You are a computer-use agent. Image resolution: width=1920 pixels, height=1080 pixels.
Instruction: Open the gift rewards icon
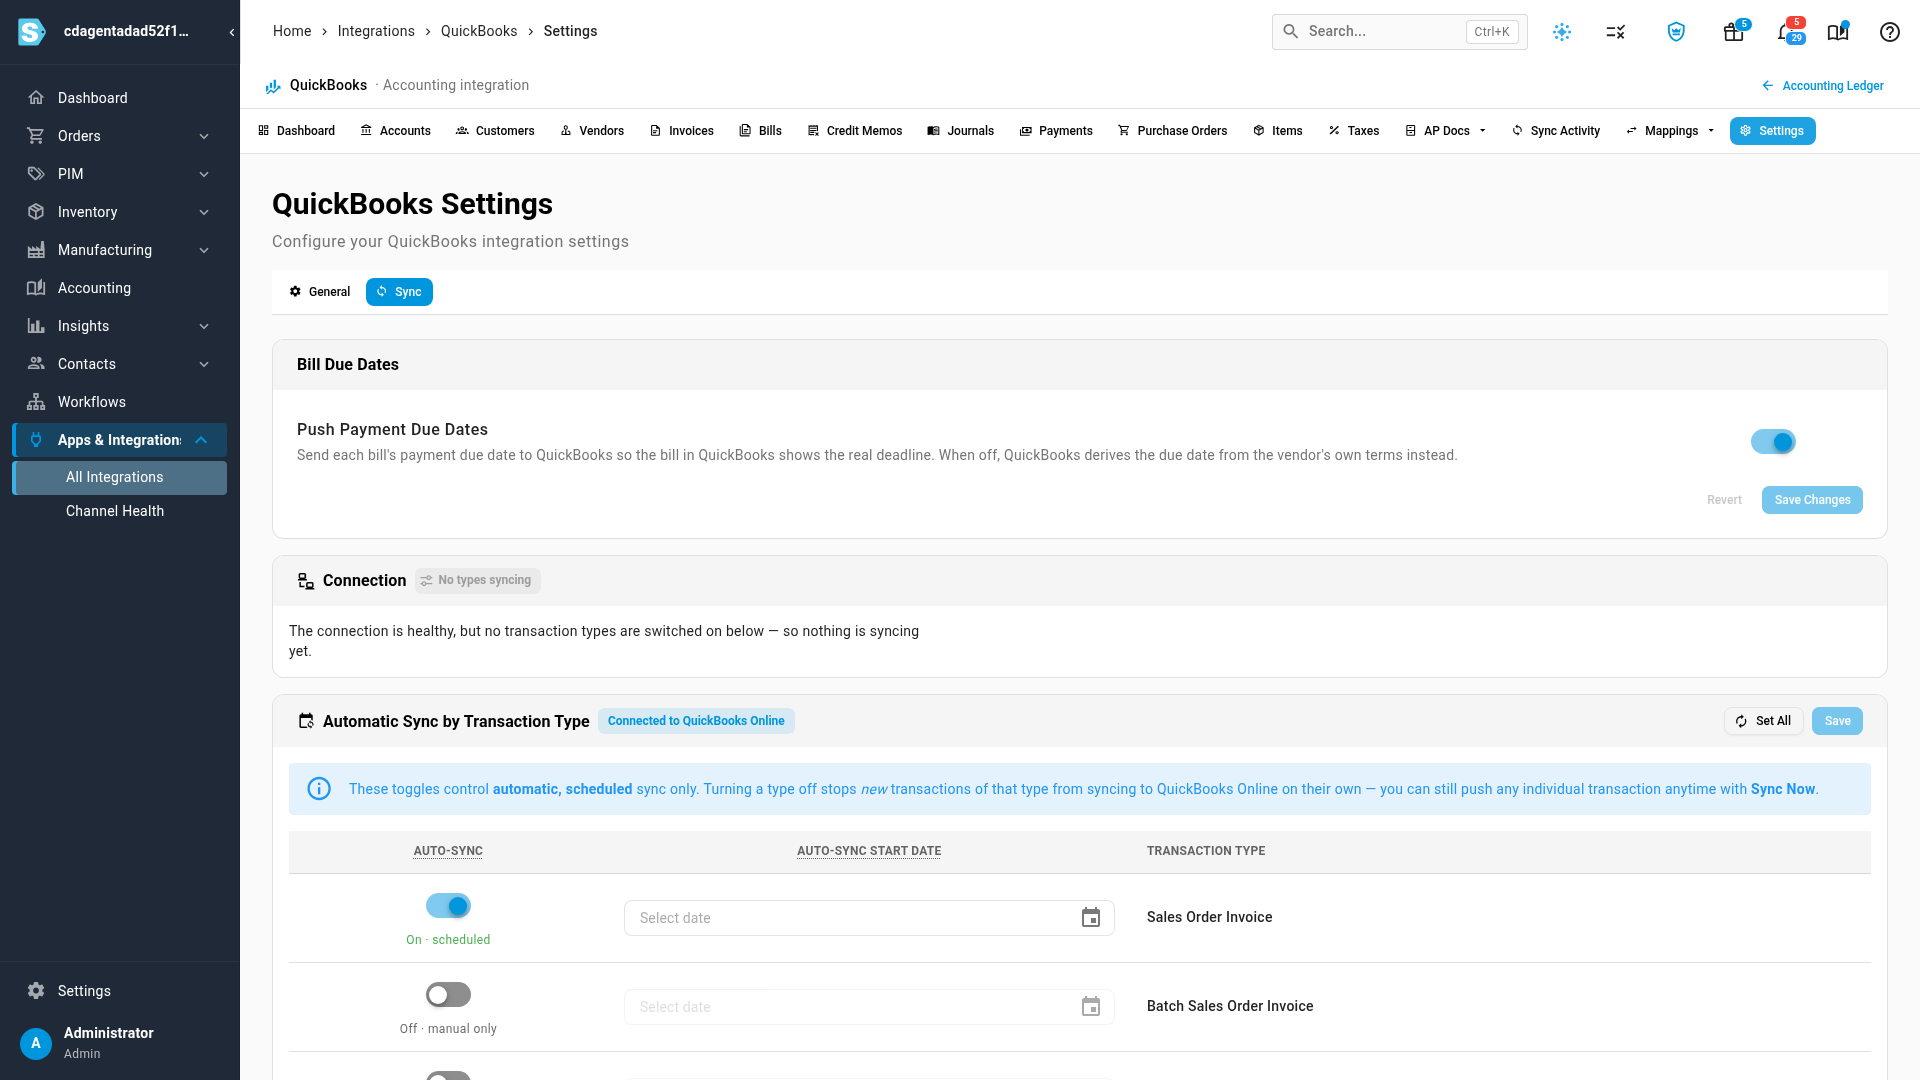click(1734, 32)
